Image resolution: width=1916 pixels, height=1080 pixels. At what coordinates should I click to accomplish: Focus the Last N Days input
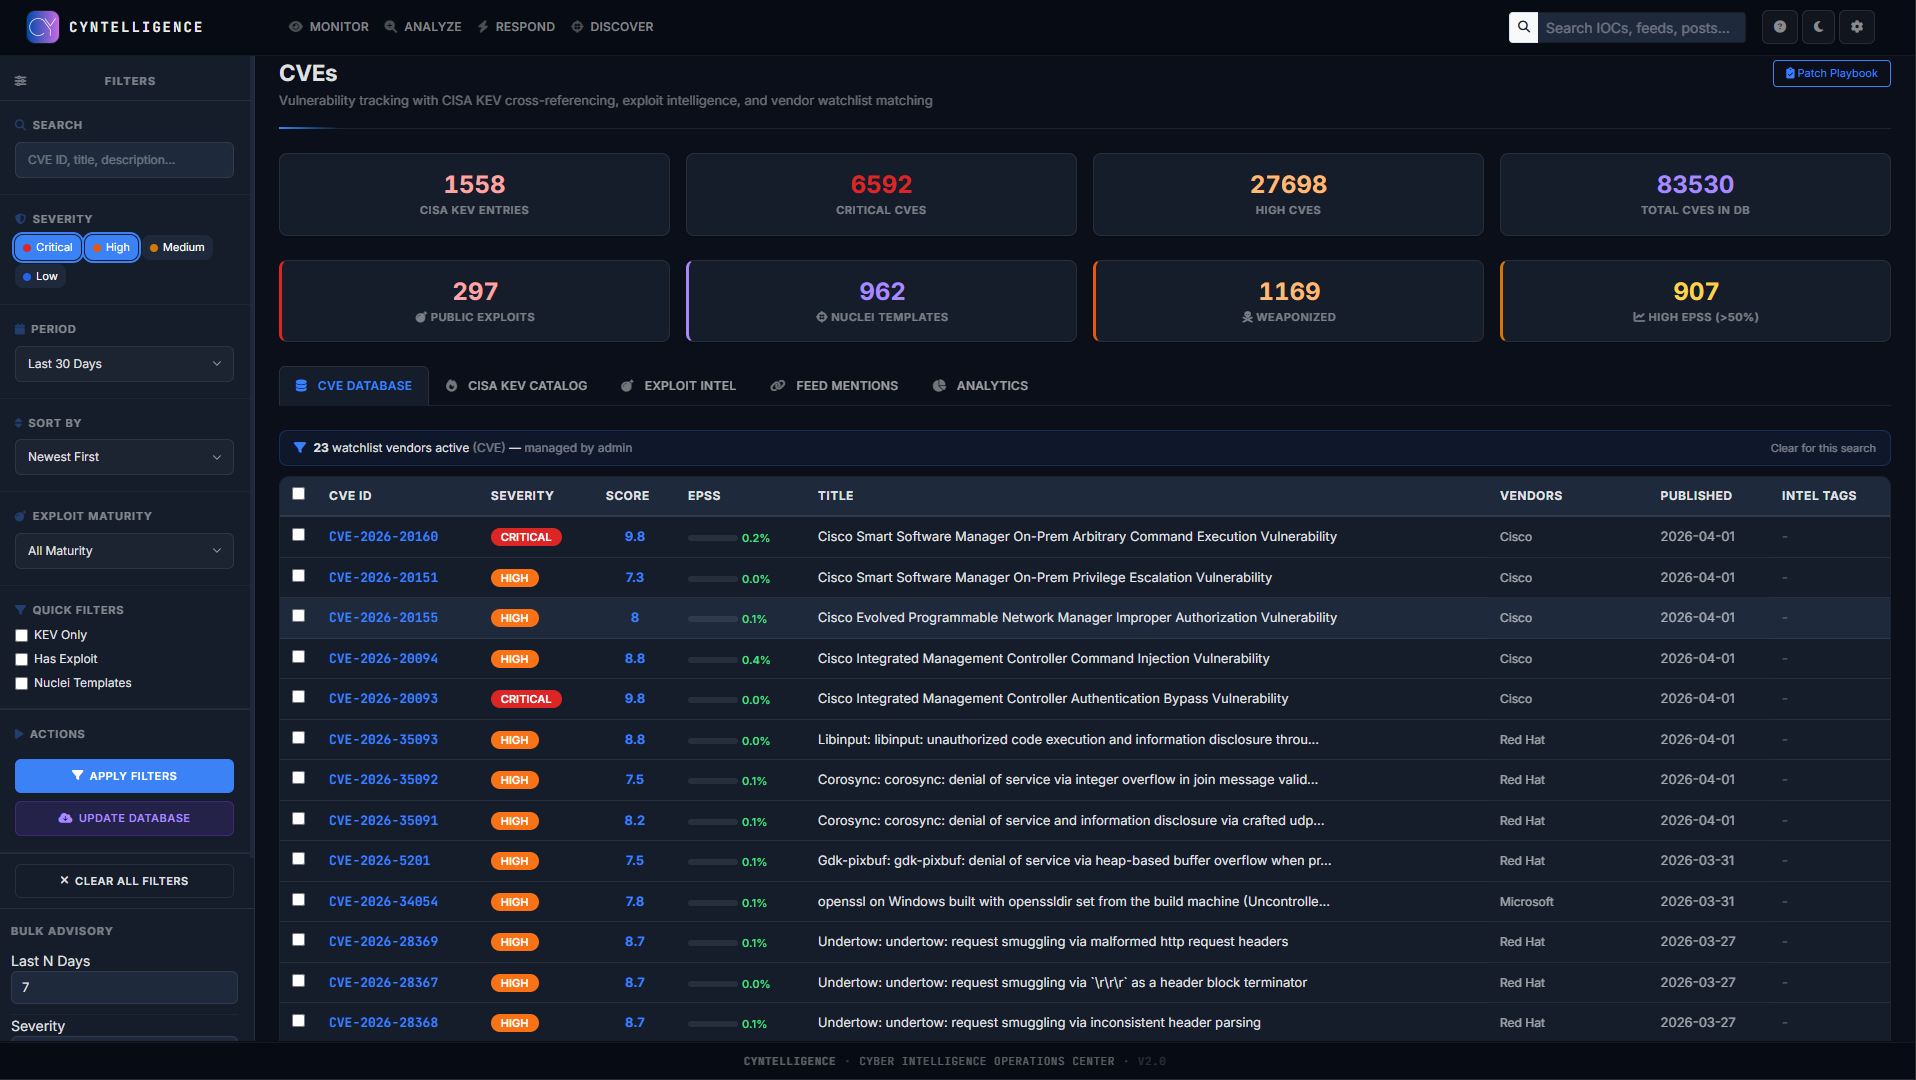[x=124, y=987]
